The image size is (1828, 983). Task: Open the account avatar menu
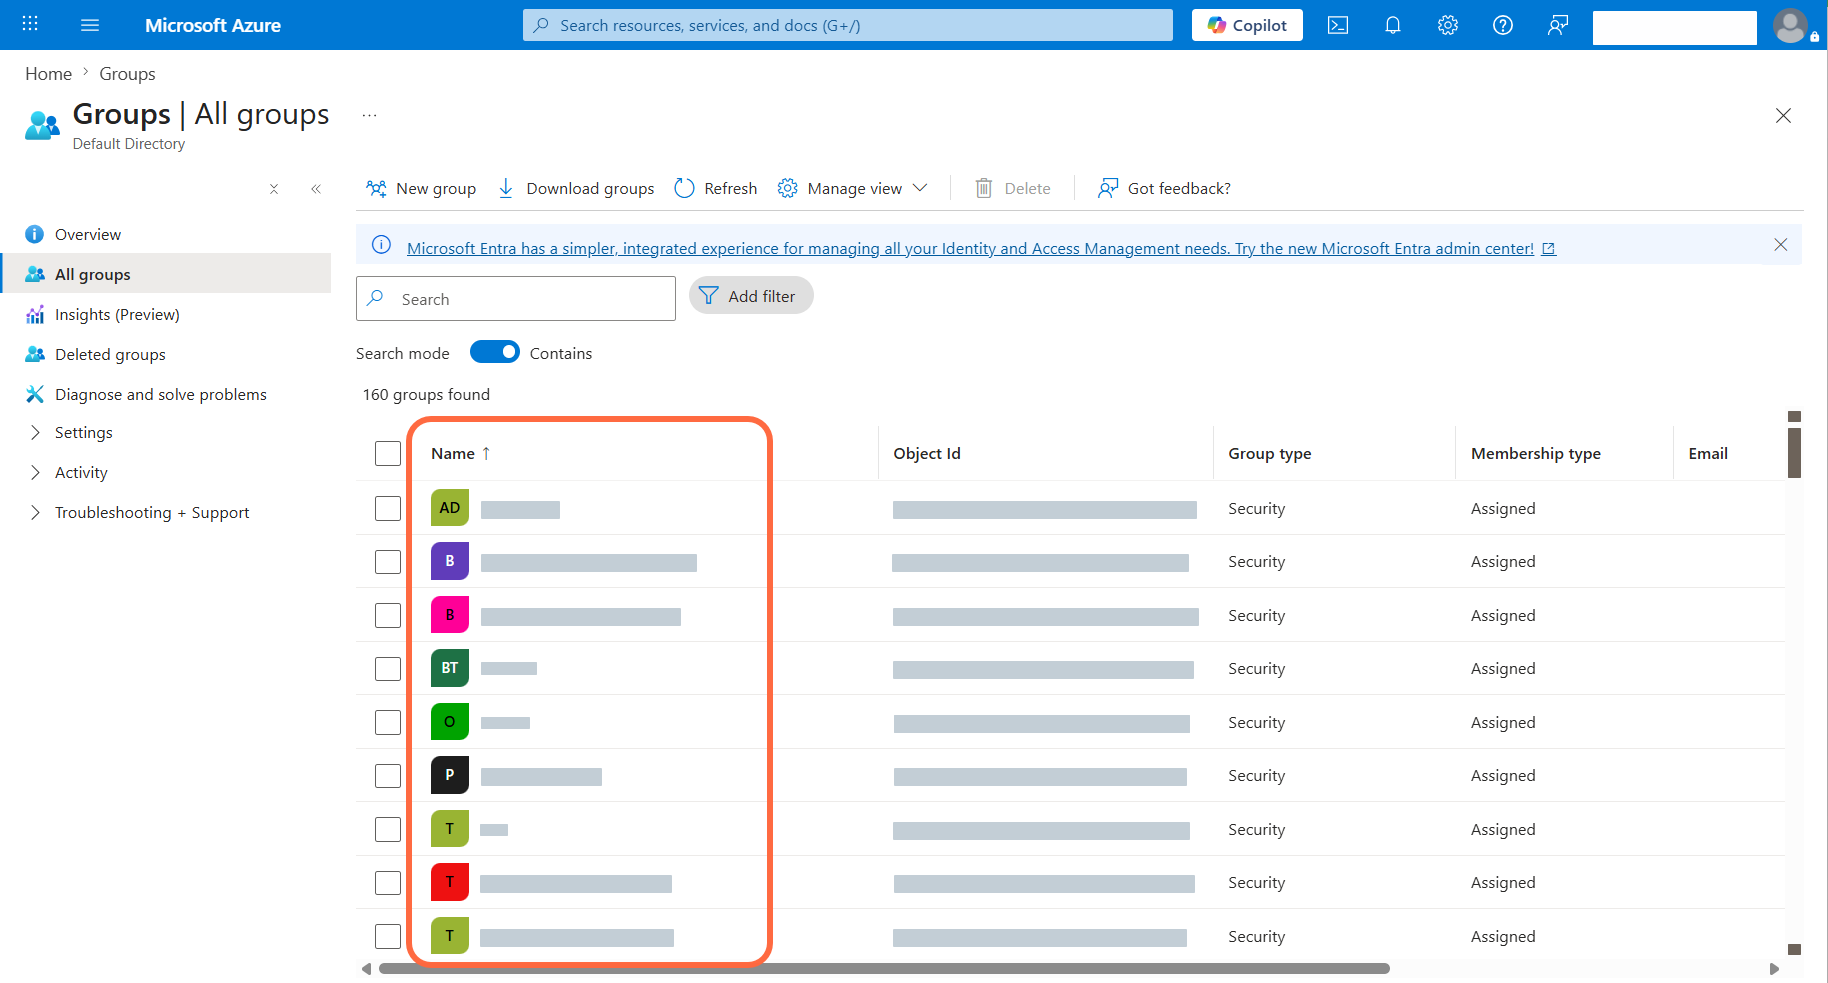[x=1791, y=25]
